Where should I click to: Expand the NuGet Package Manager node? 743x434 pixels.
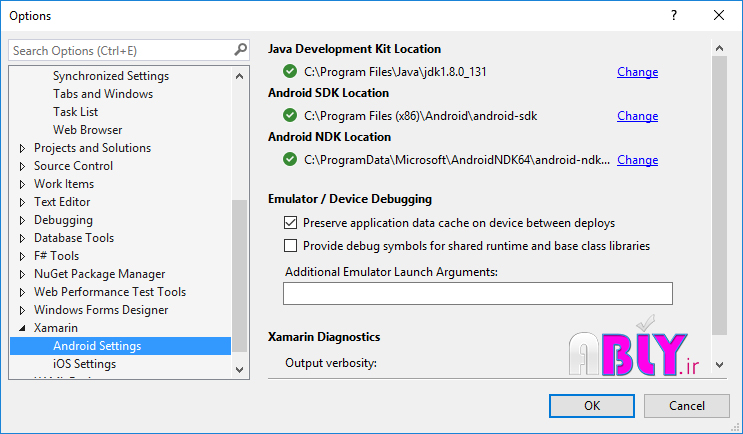pos(22,274)
